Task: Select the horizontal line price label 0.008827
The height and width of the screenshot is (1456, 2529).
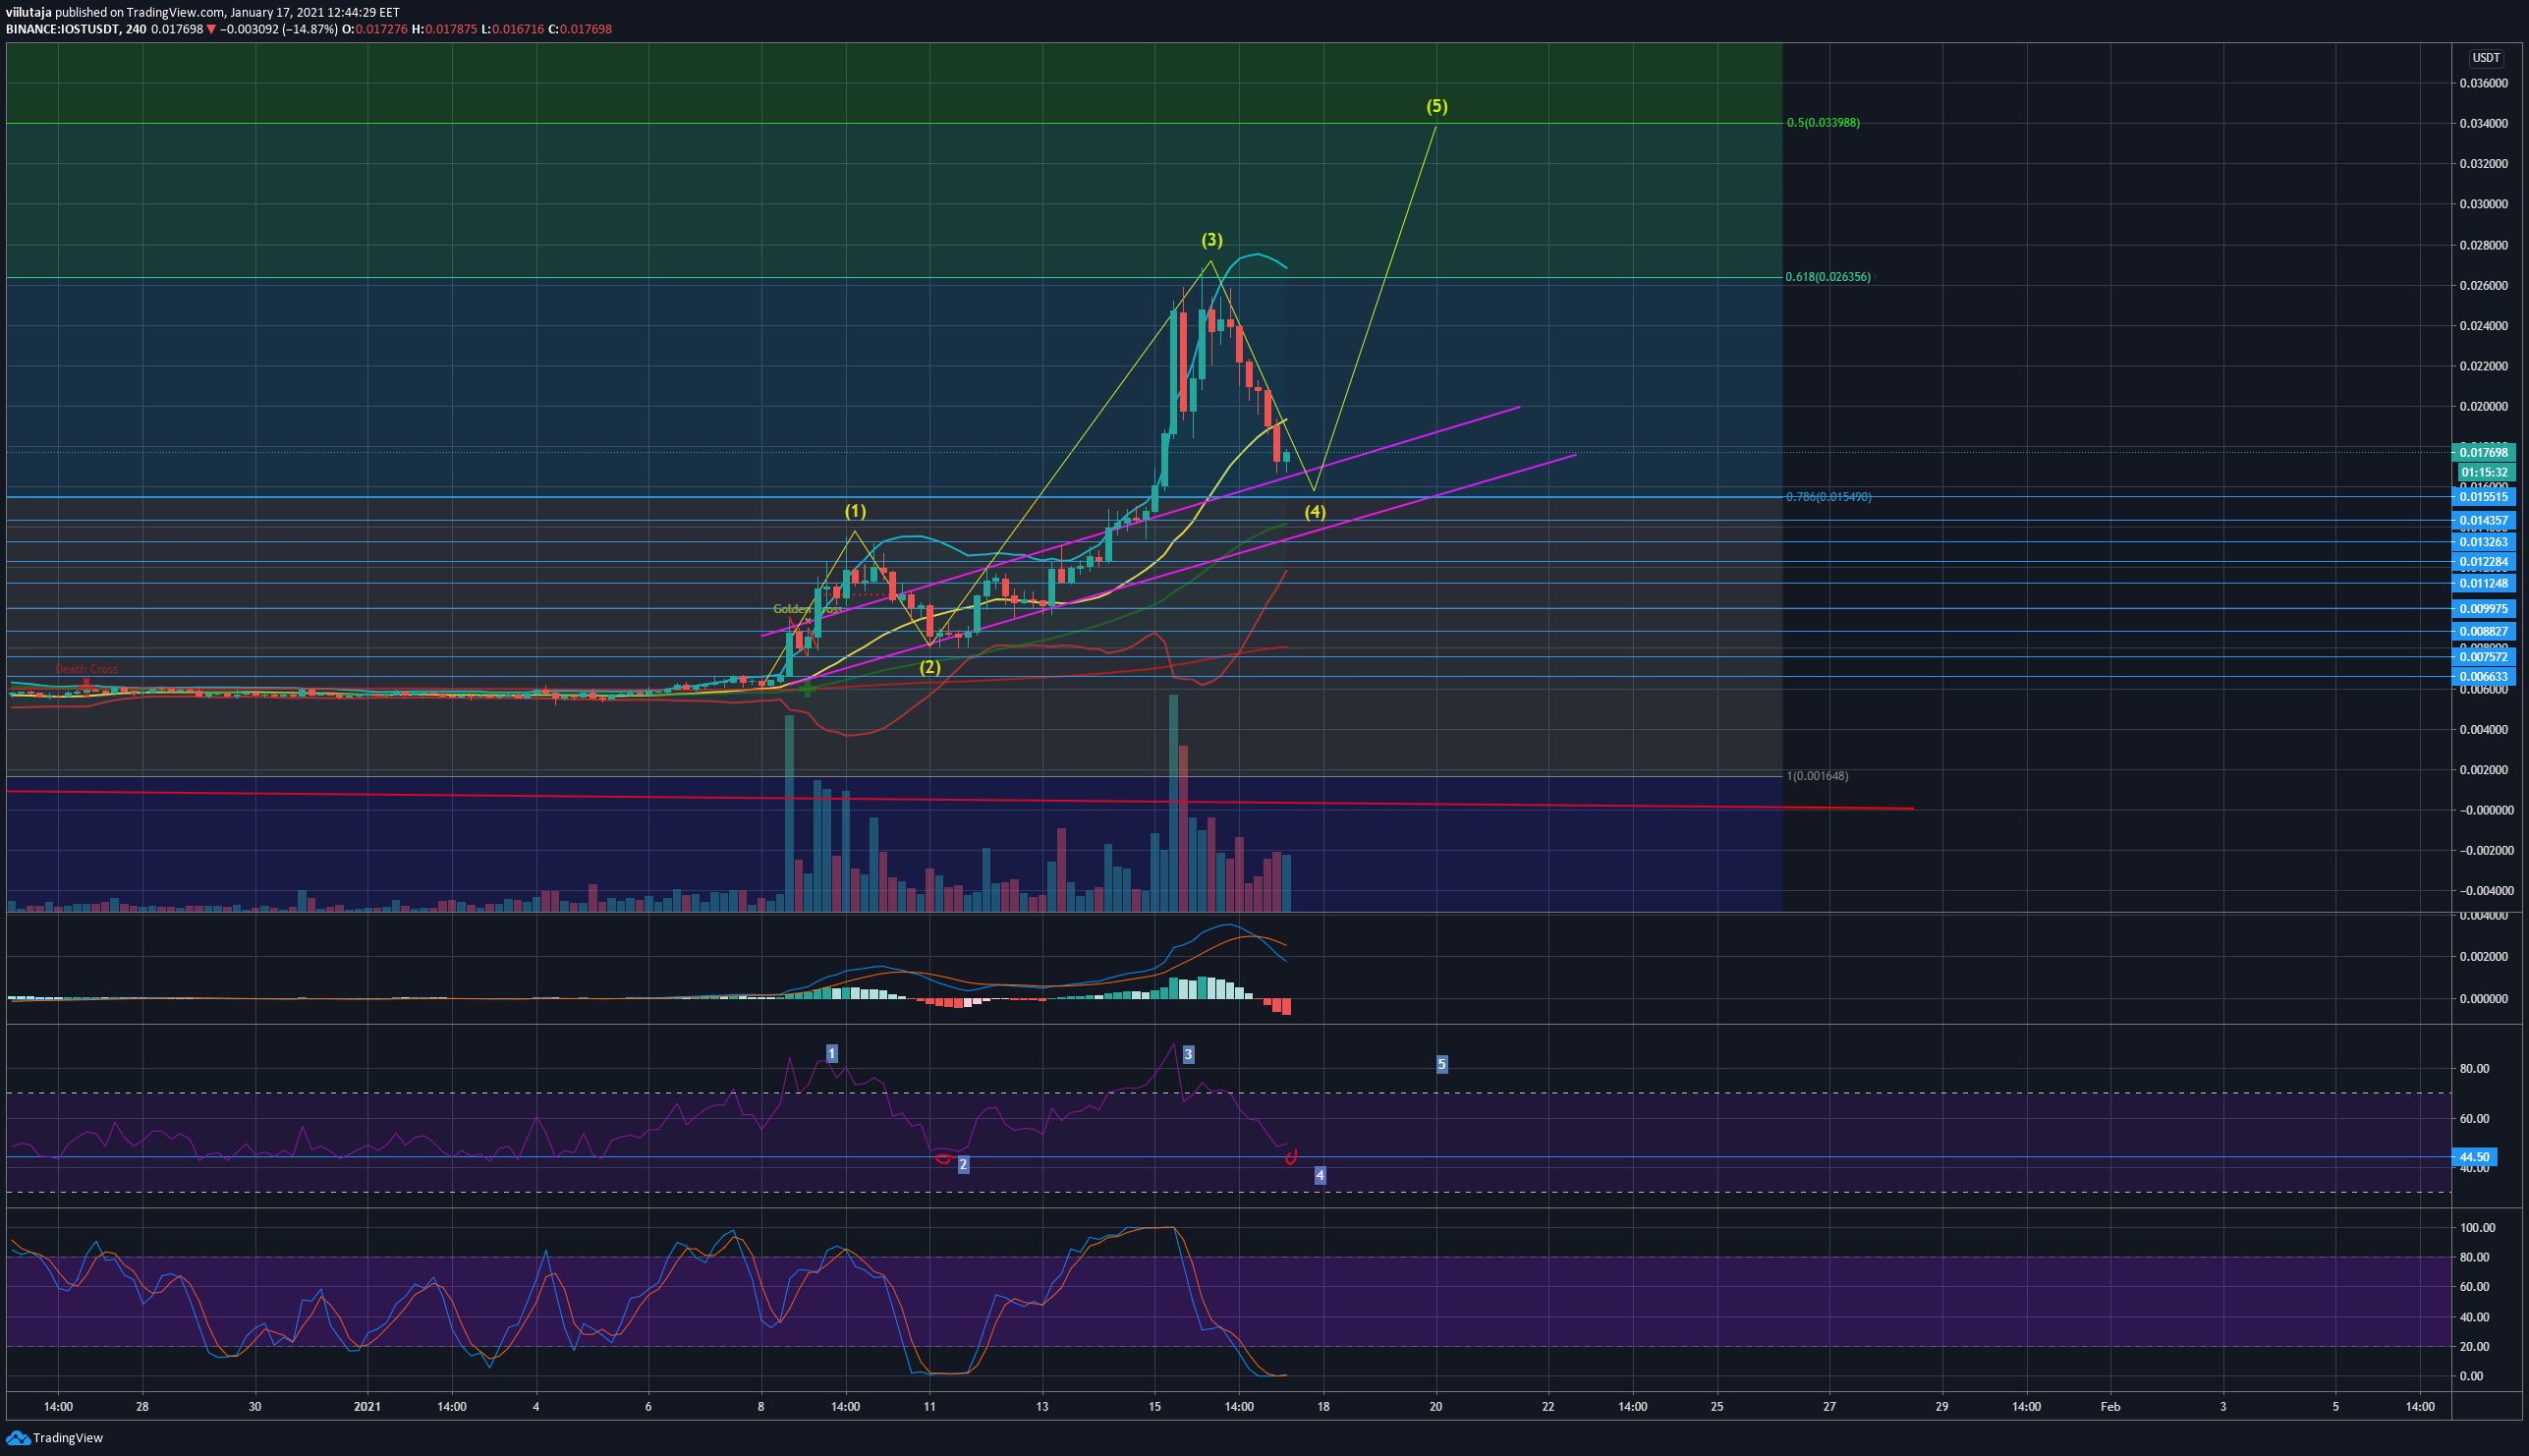Action: (x=2484, y=631)
